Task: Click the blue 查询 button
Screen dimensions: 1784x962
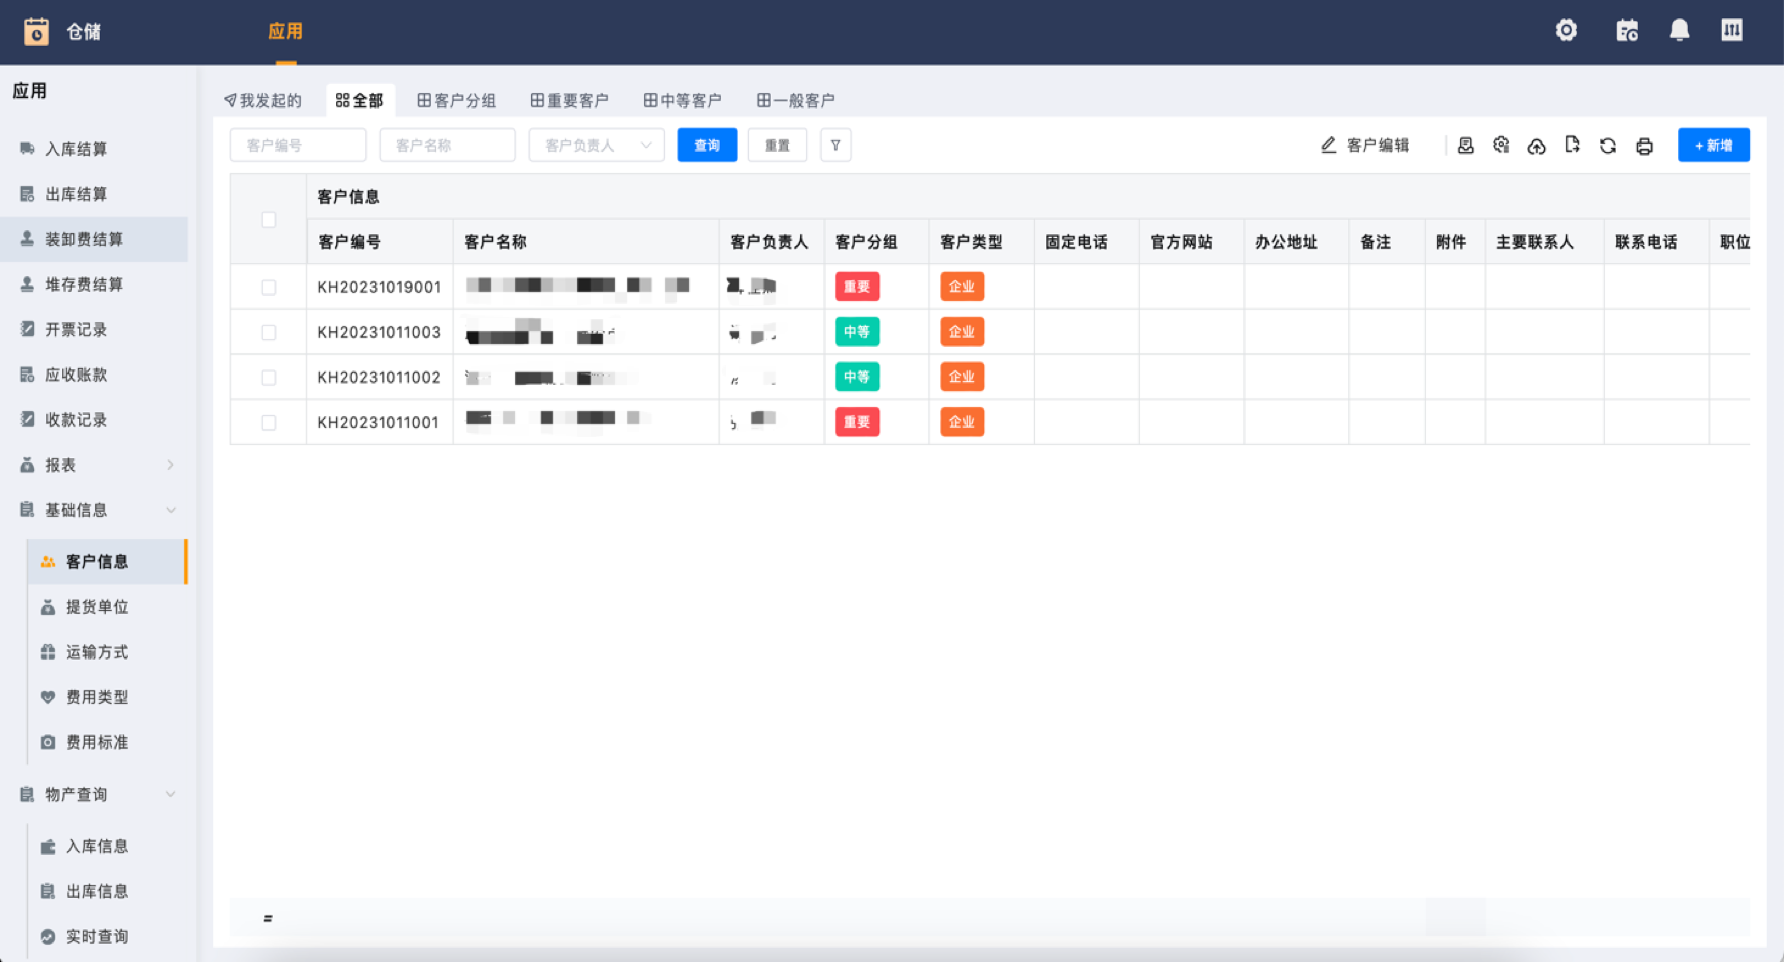Action: pos(707,145)
